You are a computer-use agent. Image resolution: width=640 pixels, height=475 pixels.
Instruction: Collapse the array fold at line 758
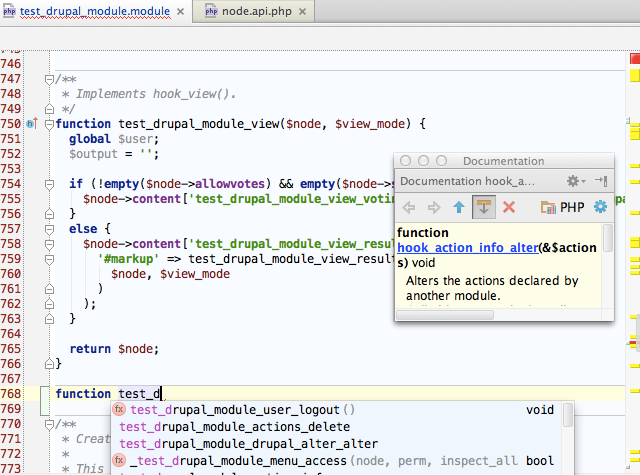pyautogui.click(x=49, y=244)
